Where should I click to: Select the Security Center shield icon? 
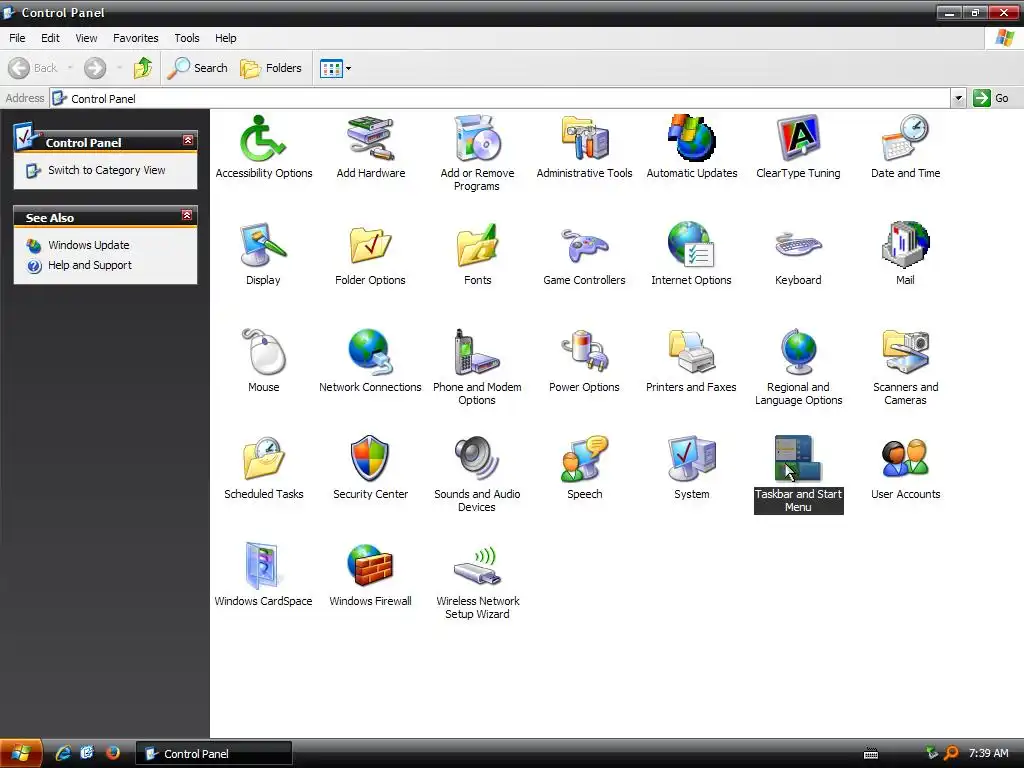[370, 459]
